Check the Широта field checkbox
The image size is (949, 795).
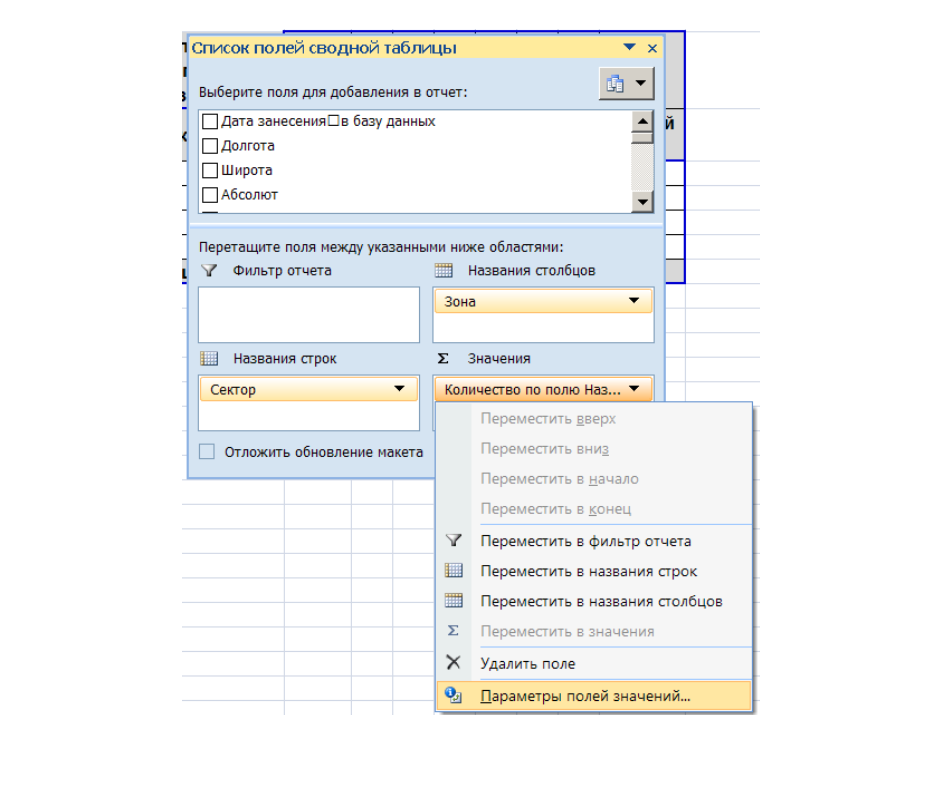210,170
